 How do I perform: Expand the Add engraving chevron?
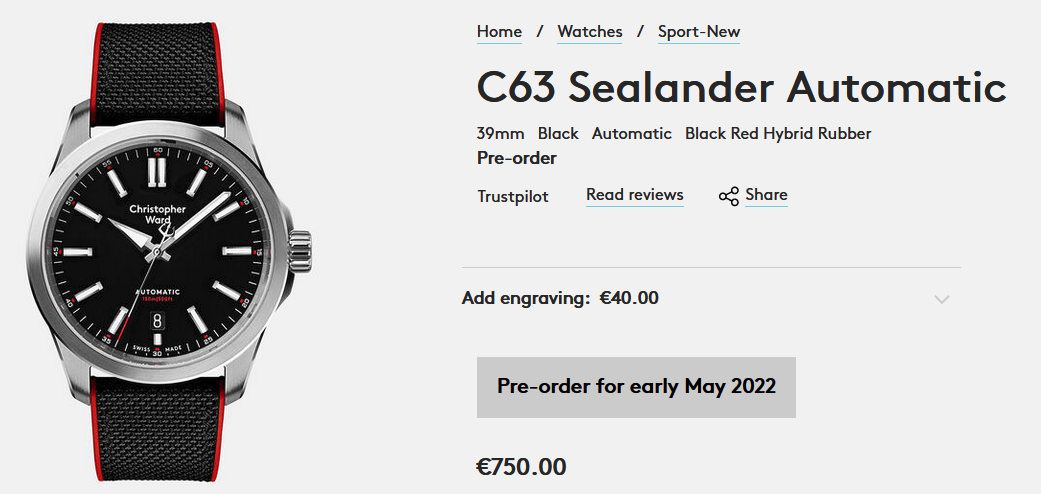coord(941,299)
